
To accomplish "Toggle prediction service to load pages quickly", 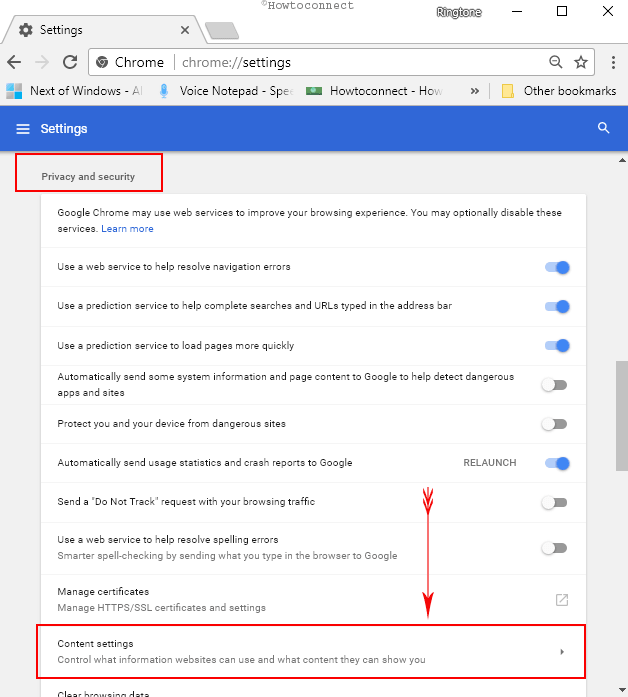I will 557,345.
